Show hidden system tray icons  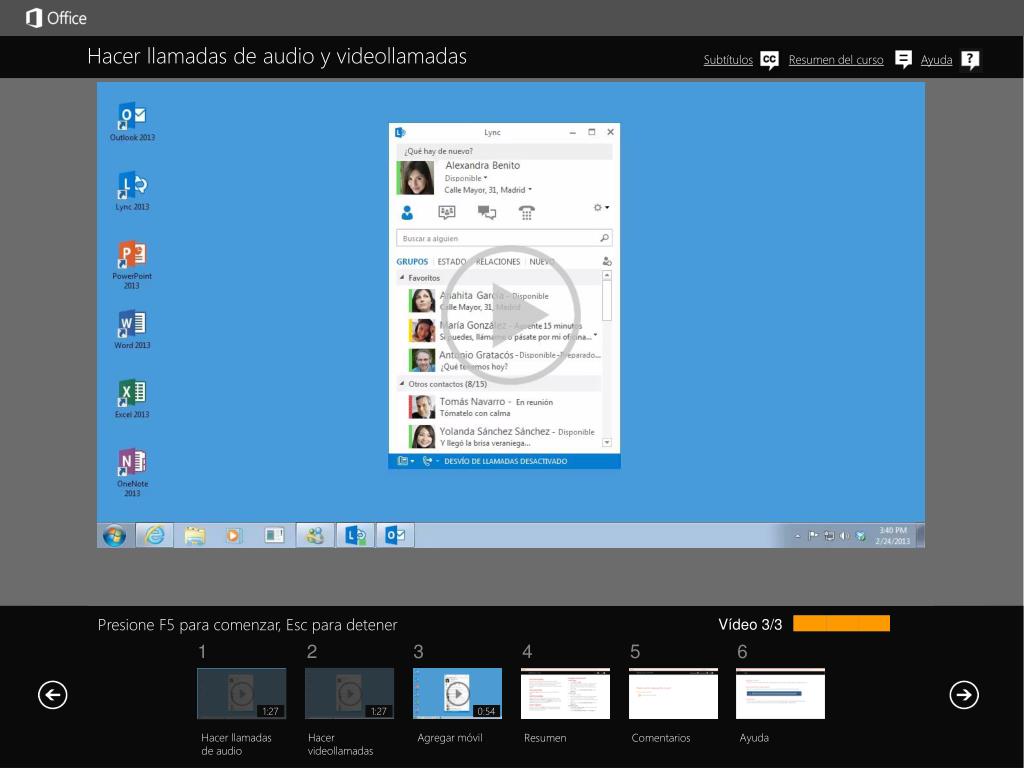click(797, 536)
